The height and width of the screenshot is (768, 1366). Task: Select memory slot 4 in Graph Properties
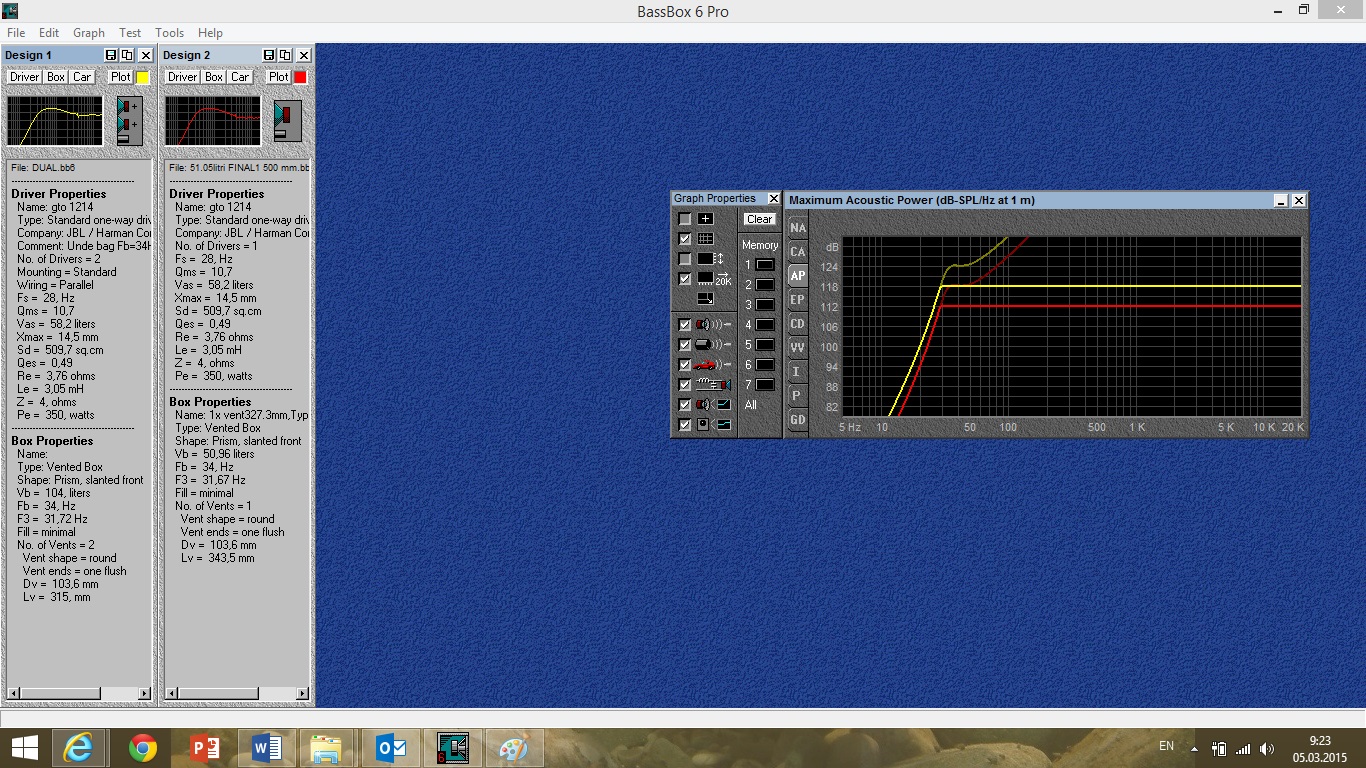click(x=764, y=325)
